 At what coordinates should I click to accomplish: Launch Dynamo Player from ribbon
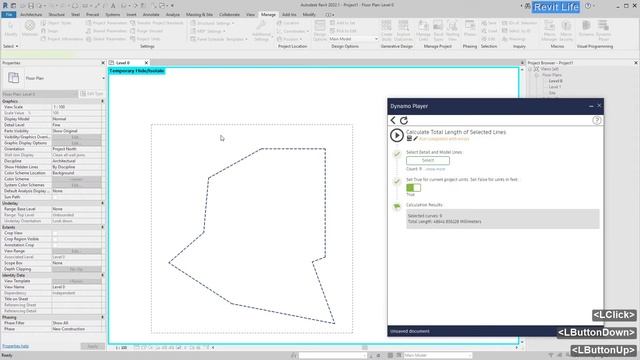pos(603,31)
